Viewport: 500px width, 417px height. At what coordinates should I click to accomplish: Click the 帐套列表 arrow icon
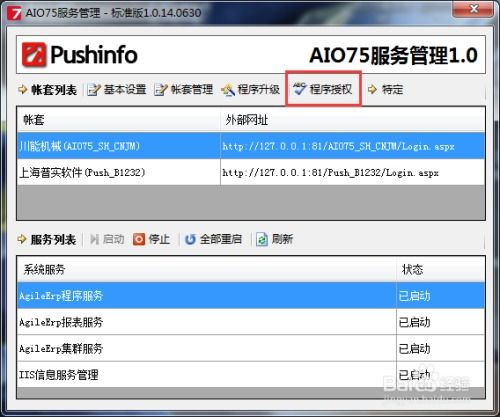pos(22,89)
